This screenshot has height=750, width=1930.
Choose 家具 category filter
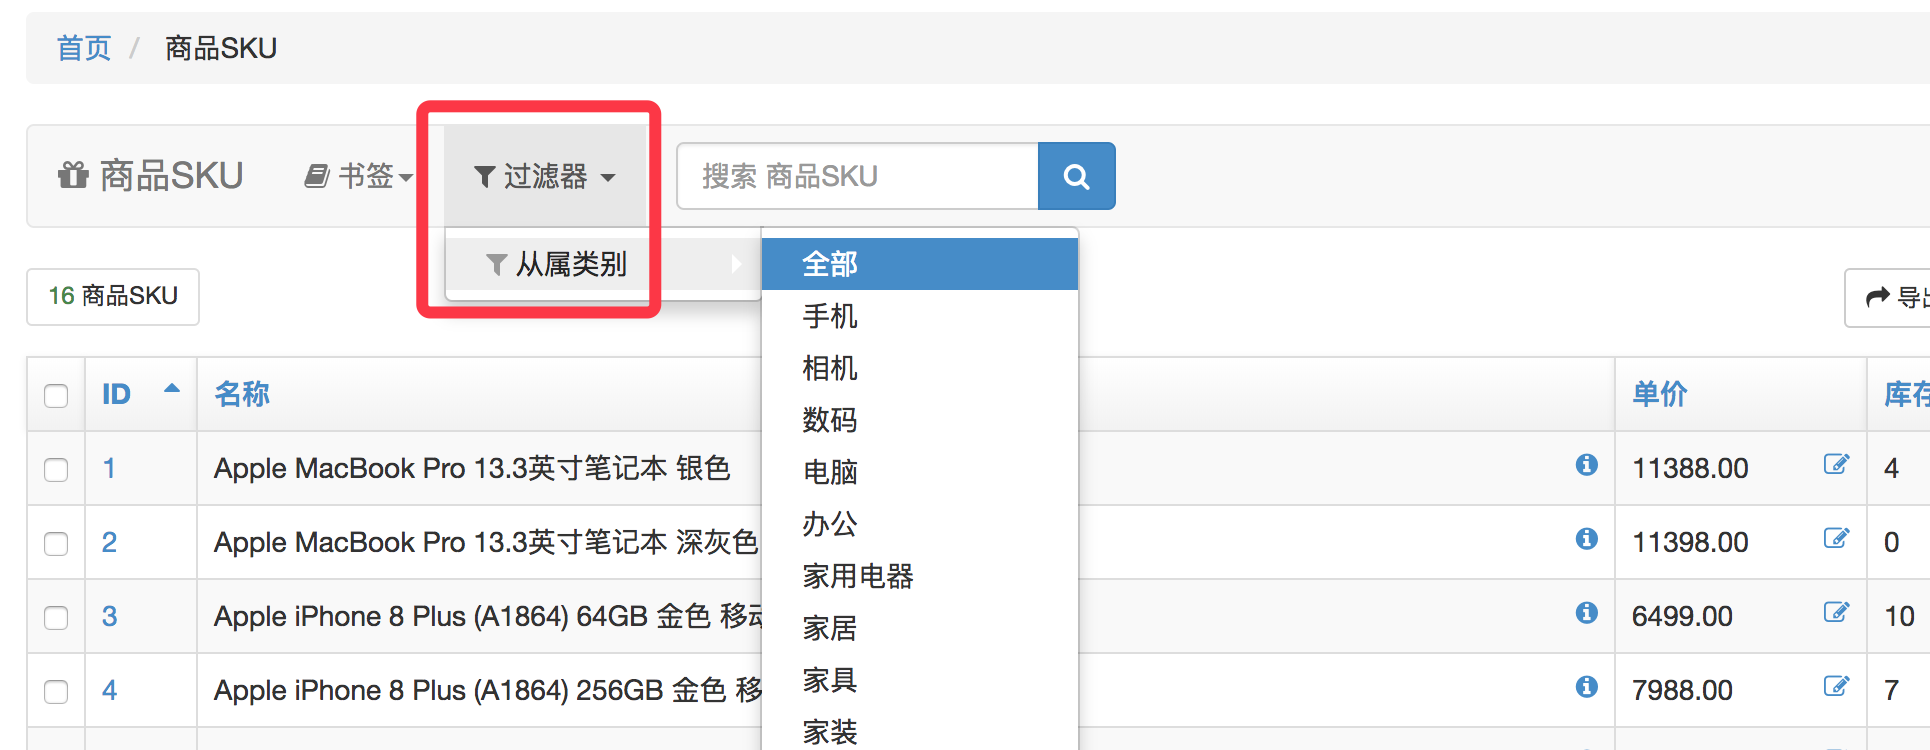pyautogui.click(x=920, y=680)
